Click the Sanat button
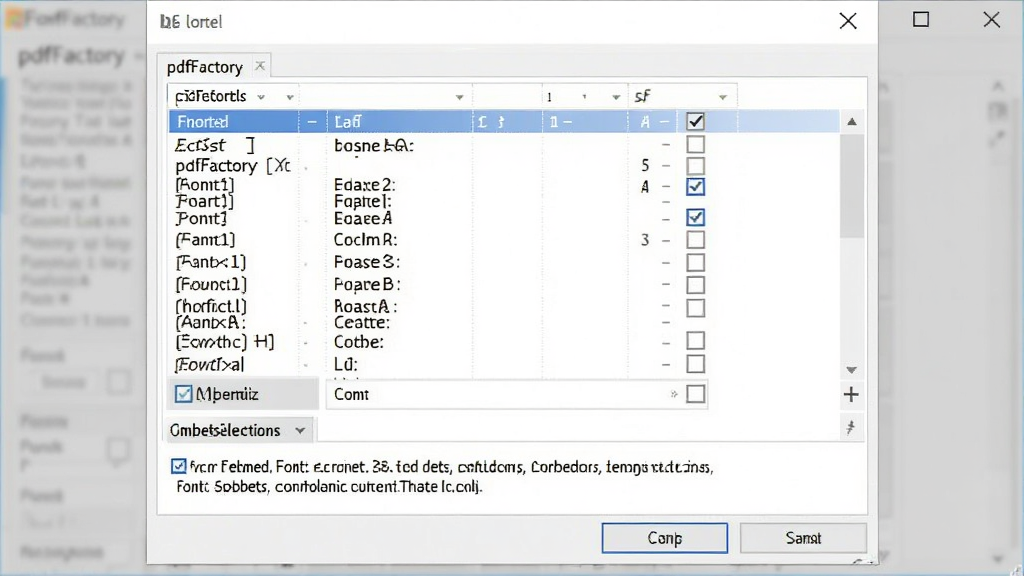This screenshot has width=1024, height=576. [803, 537]
